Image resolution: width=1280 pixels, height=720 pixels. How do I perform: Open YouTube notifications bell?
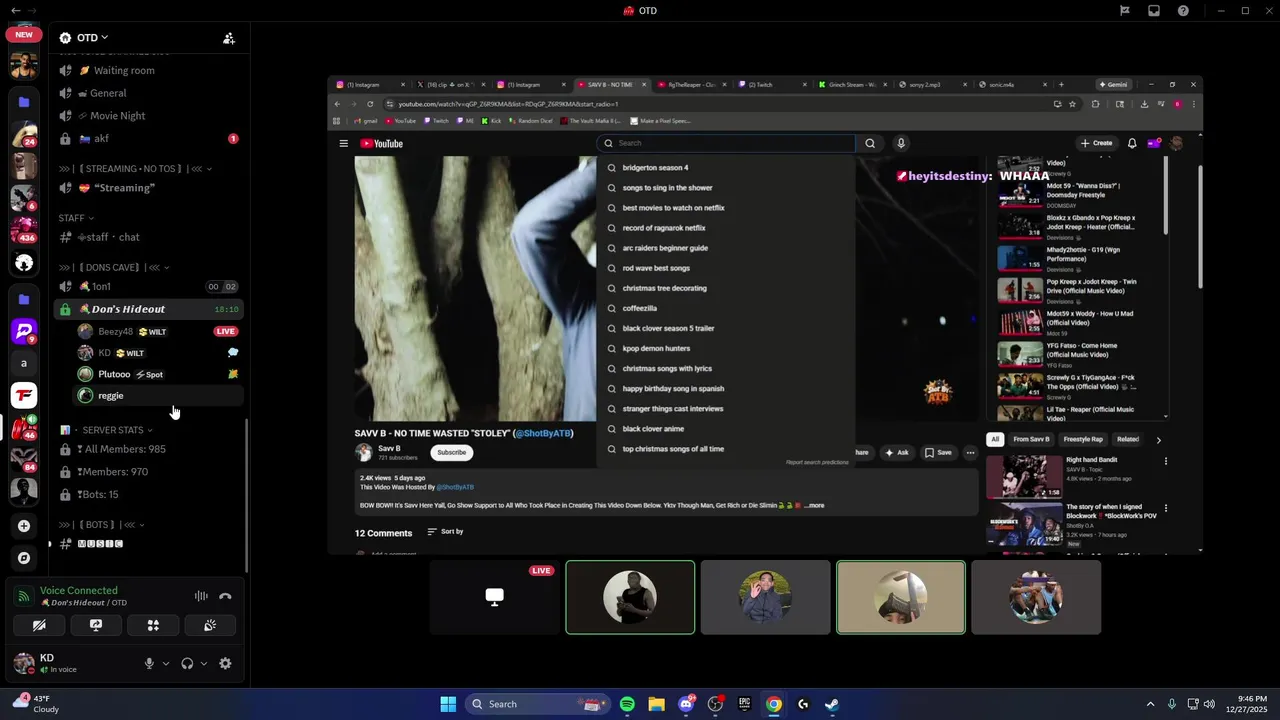[x=1132, y=143]
